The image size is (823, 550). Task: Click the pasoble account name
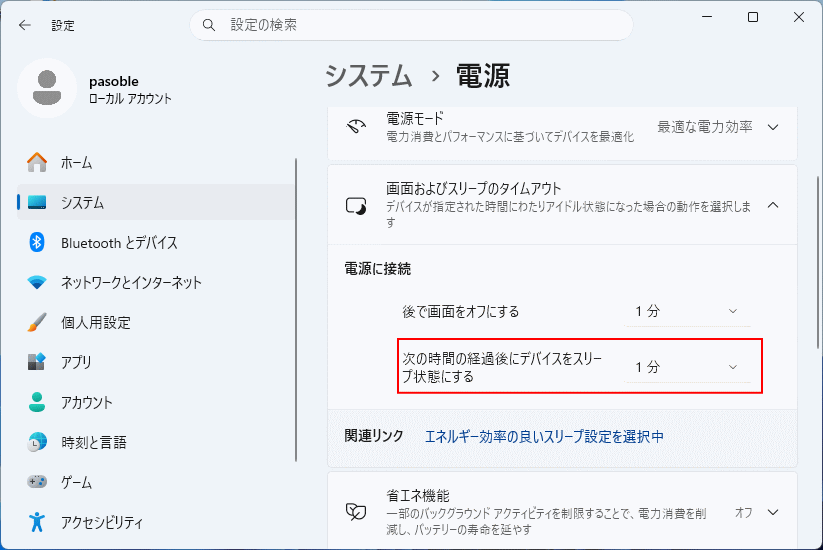pos(114,81)
